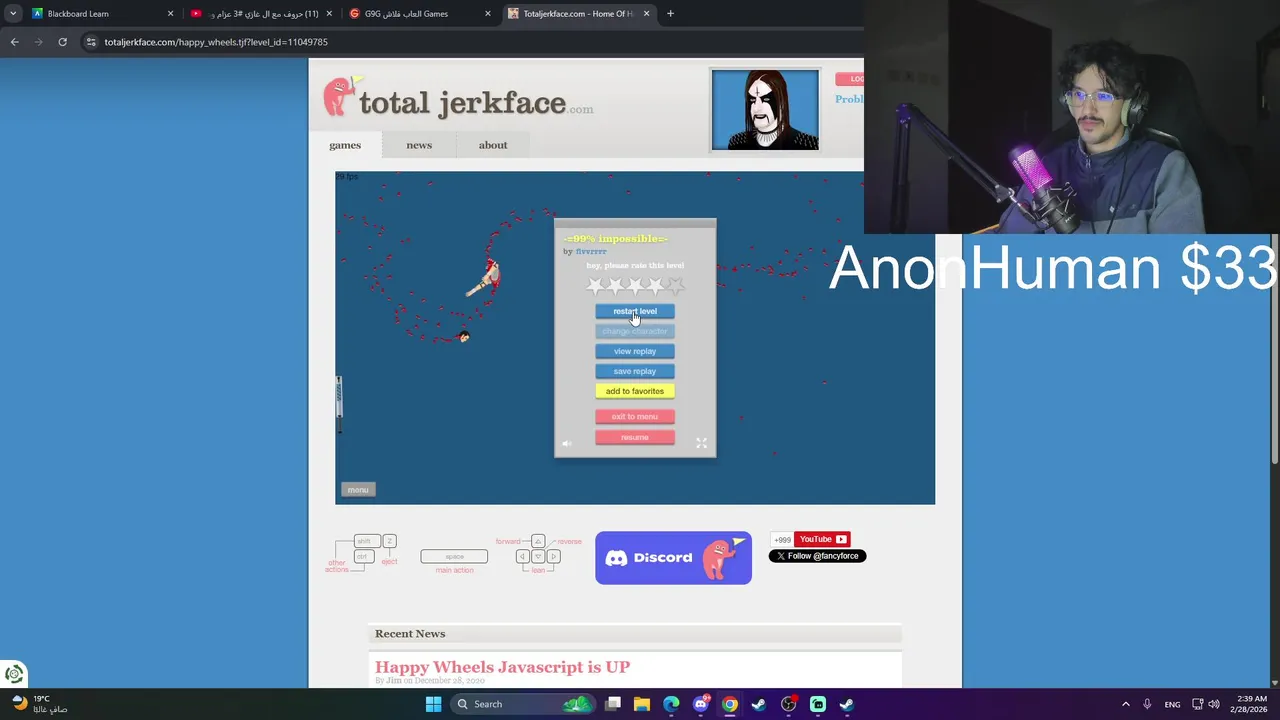Exit to menu from pause dialog

635,416
